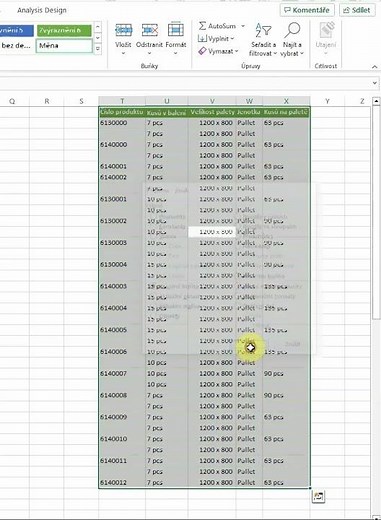Expand the formula bar chevron
This screenshot has width=381, height=520.
tap(375, 83)
